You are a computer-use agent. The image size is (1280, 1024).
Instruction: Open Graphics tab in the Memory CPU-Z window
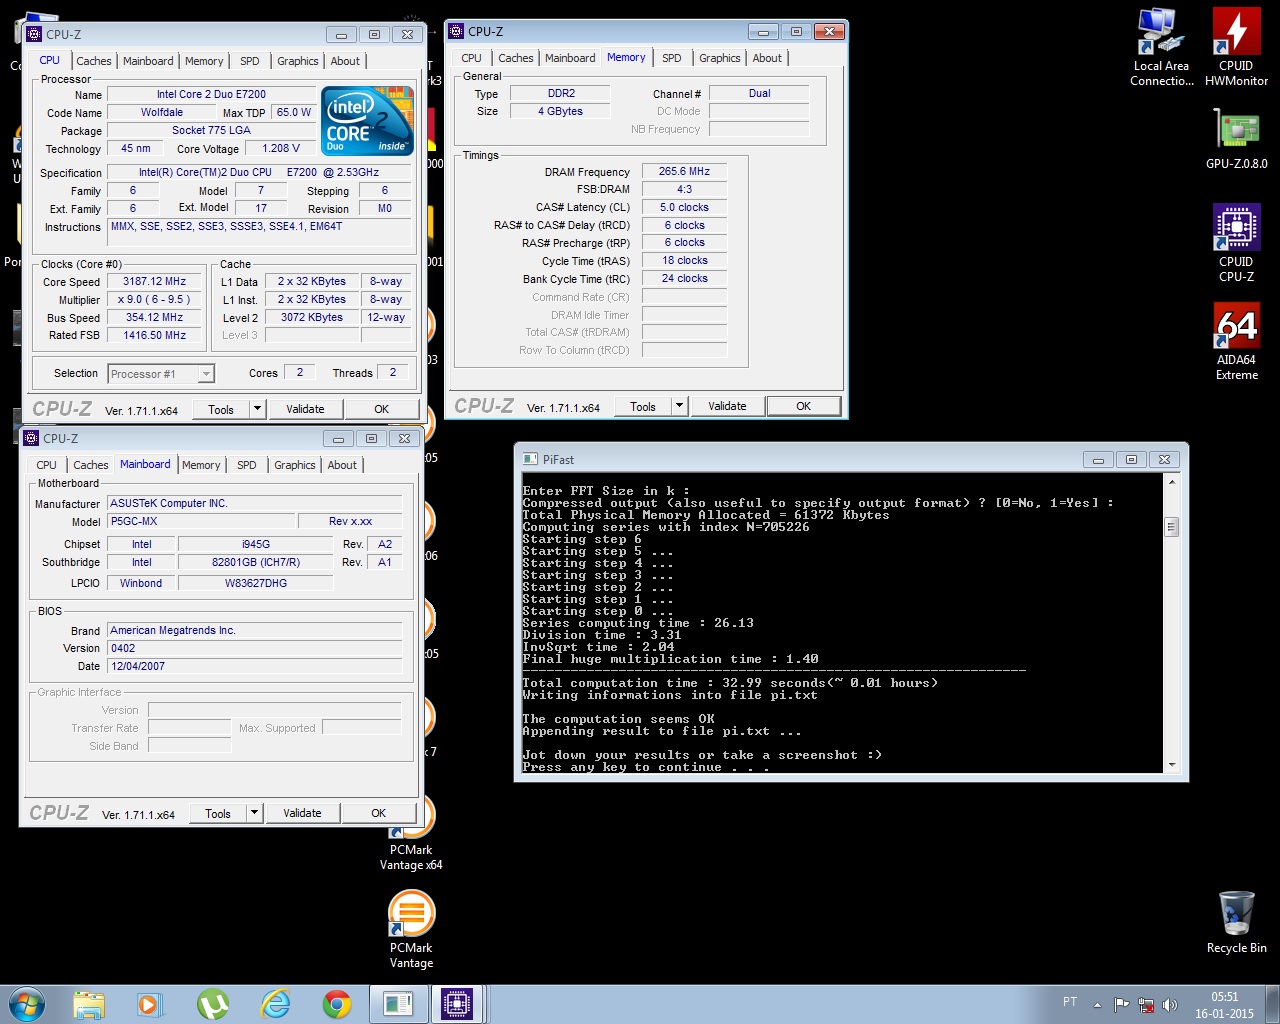720,58
